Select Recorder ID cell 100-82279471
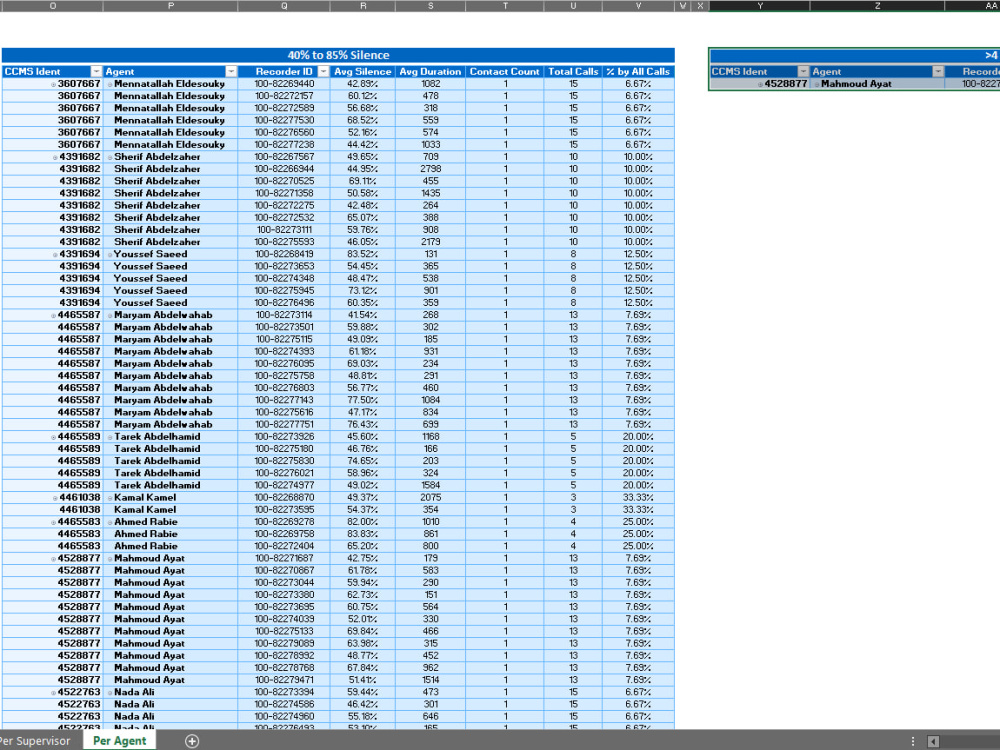The image size is (1000, 750). tap(284, 680)
